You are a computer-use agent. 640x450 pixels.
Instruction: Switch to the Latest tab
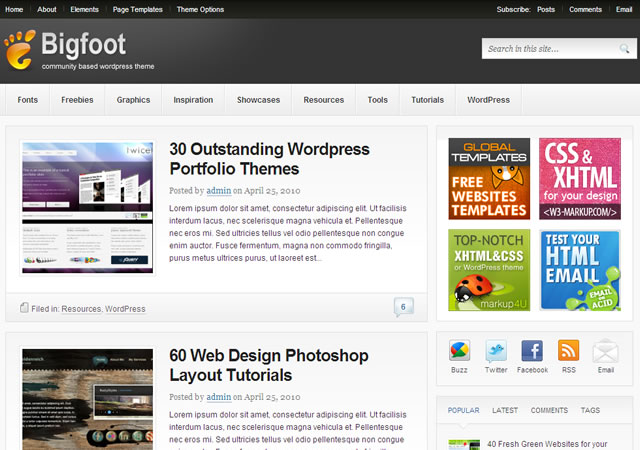[x=505, y=410]
